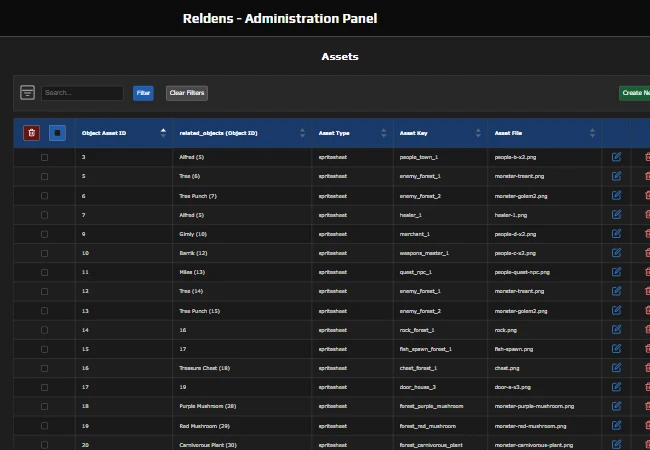Open the edit icon for monster-golem2.png, ID 6
650x450 pixels.
coord(616,195)
